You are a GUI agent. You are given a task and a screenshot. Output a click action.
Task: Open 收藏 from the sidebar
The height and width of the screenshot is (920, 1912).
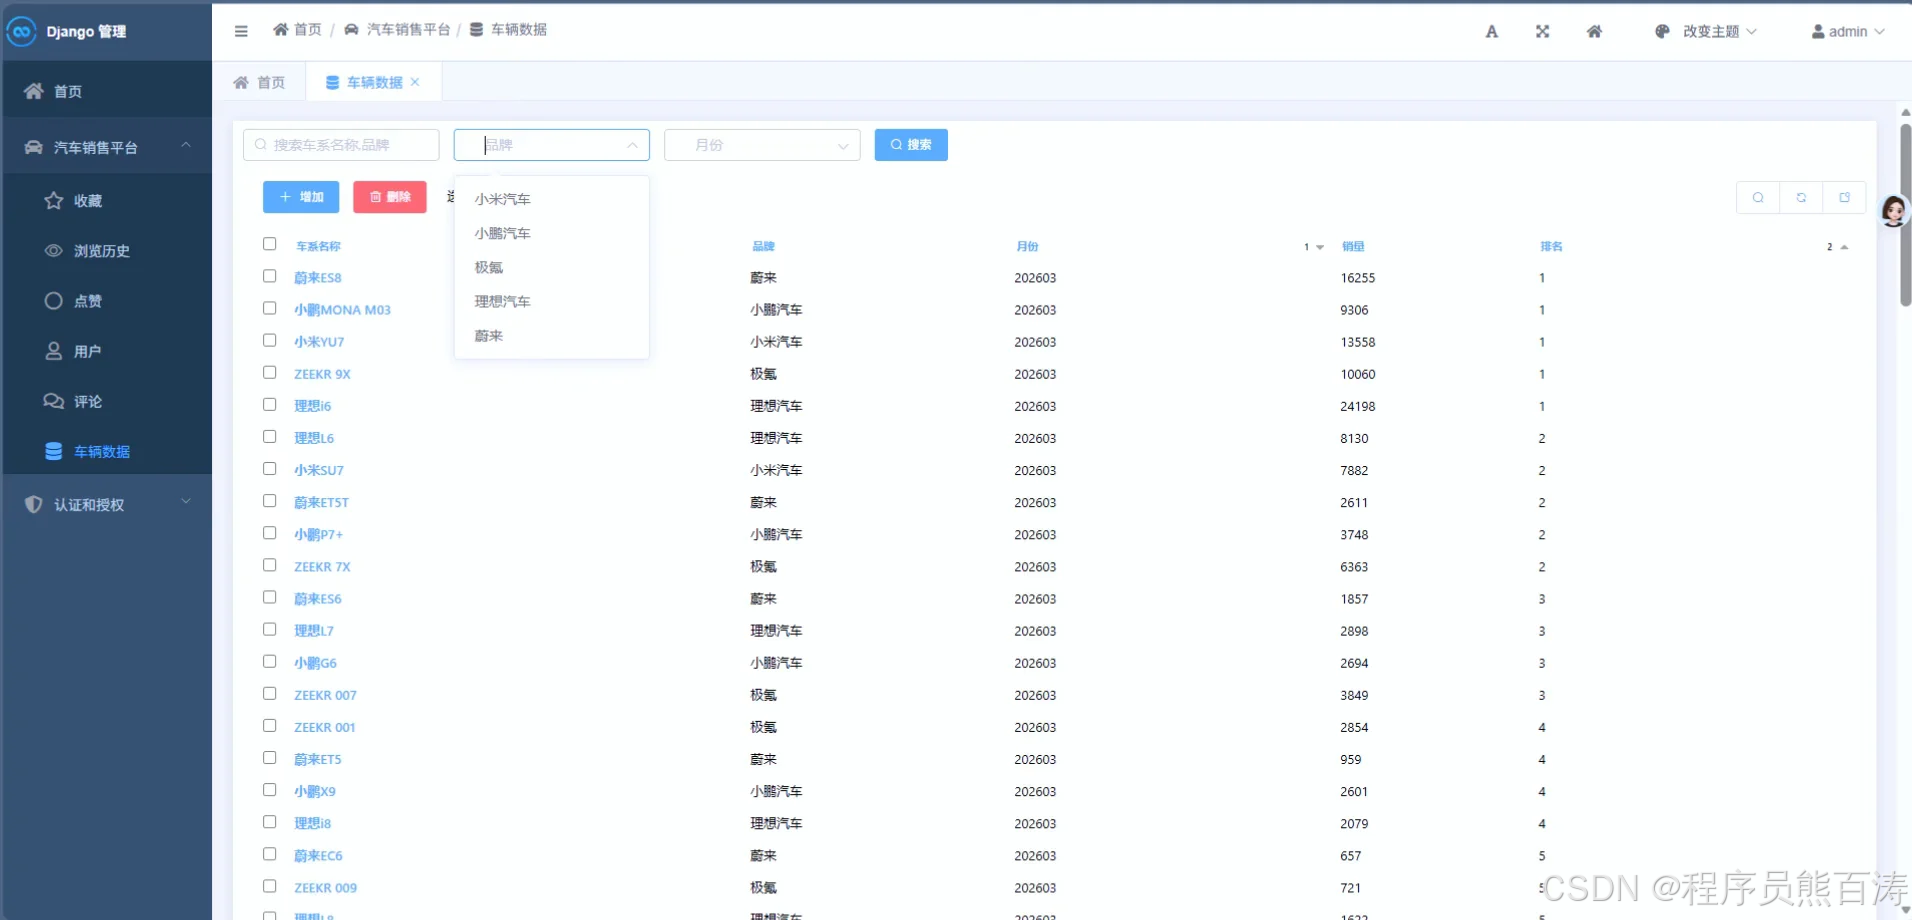click(108, 201)
